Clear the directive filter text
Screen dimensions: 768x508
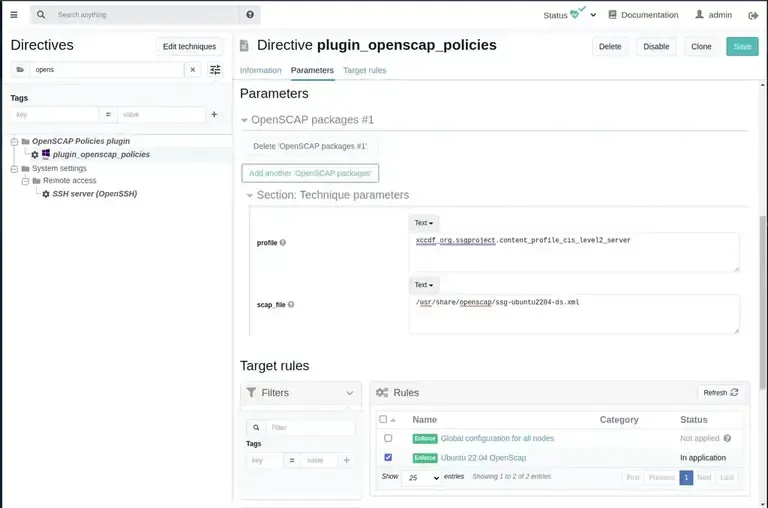pos(192,70)
